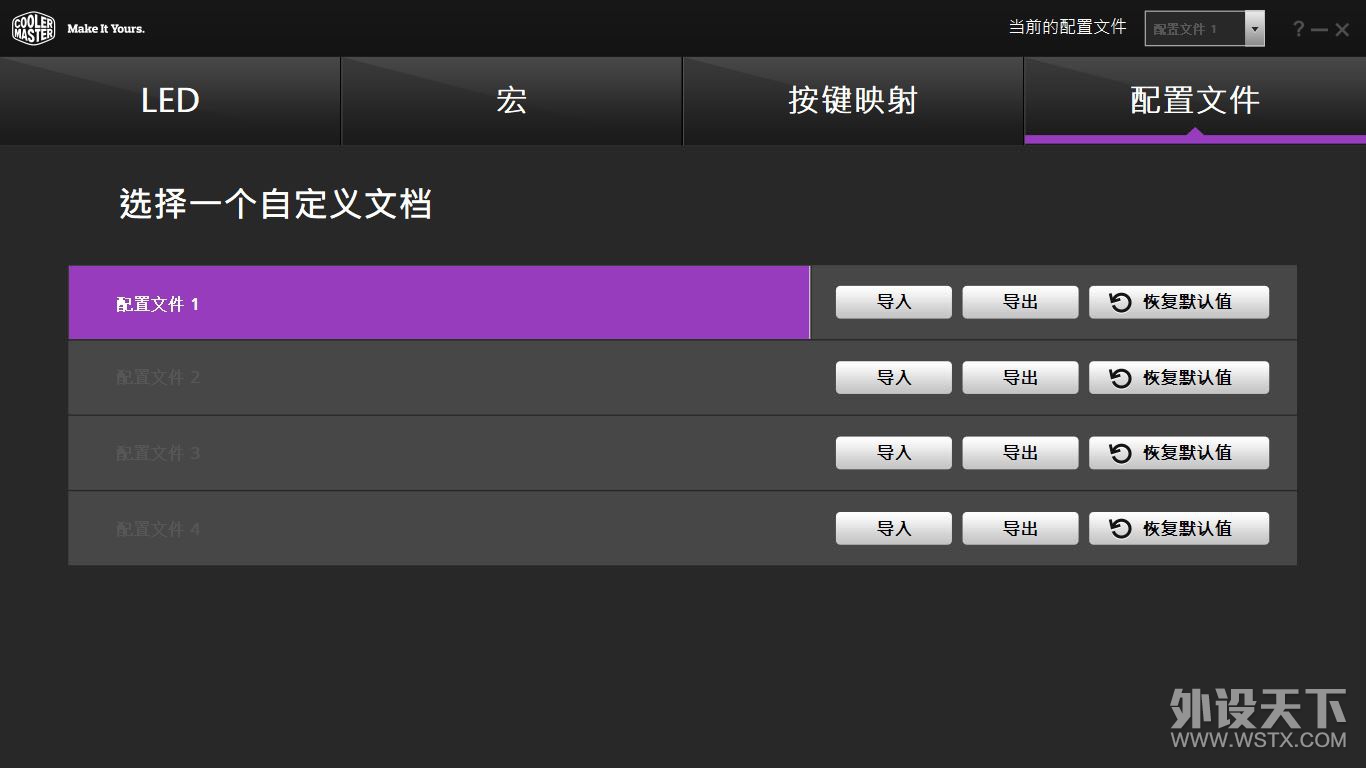The image size is (1366, 768).
Task: Click the 恢复默认值 button for 配置文件 4
Action: pyautogui.click(x=1178, y=529)
